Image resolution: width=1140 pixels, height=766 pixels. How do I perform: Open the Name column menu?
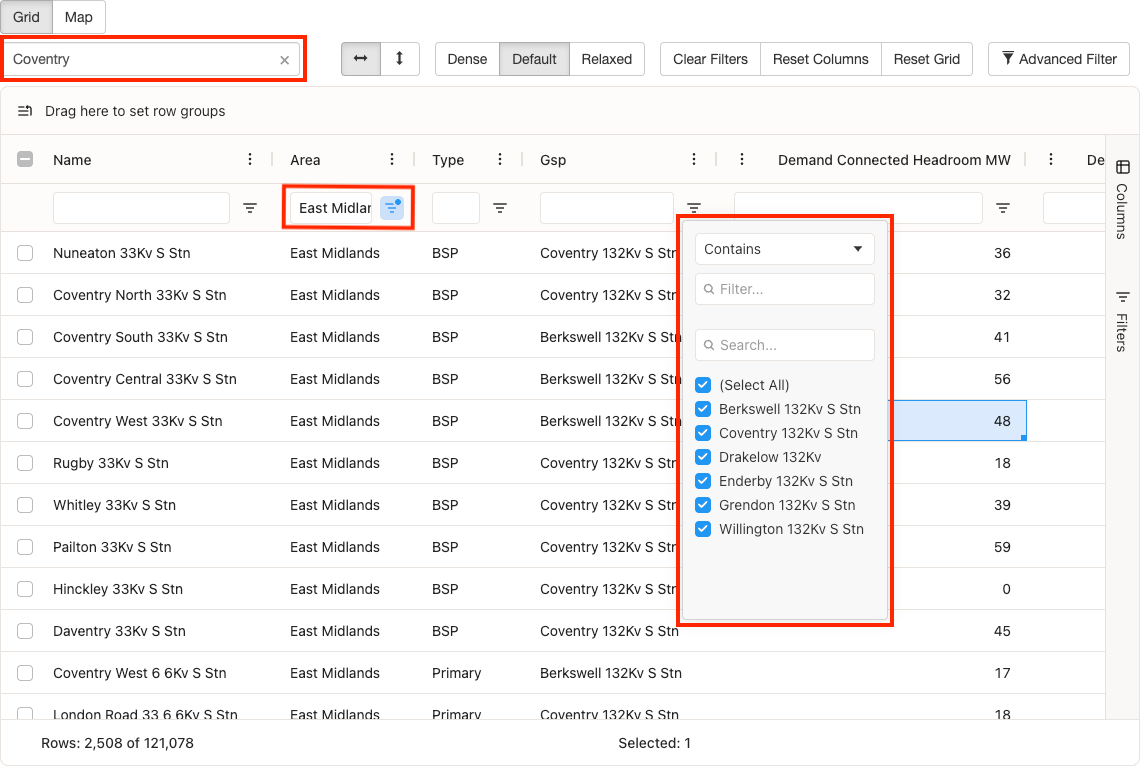[249, 160]
